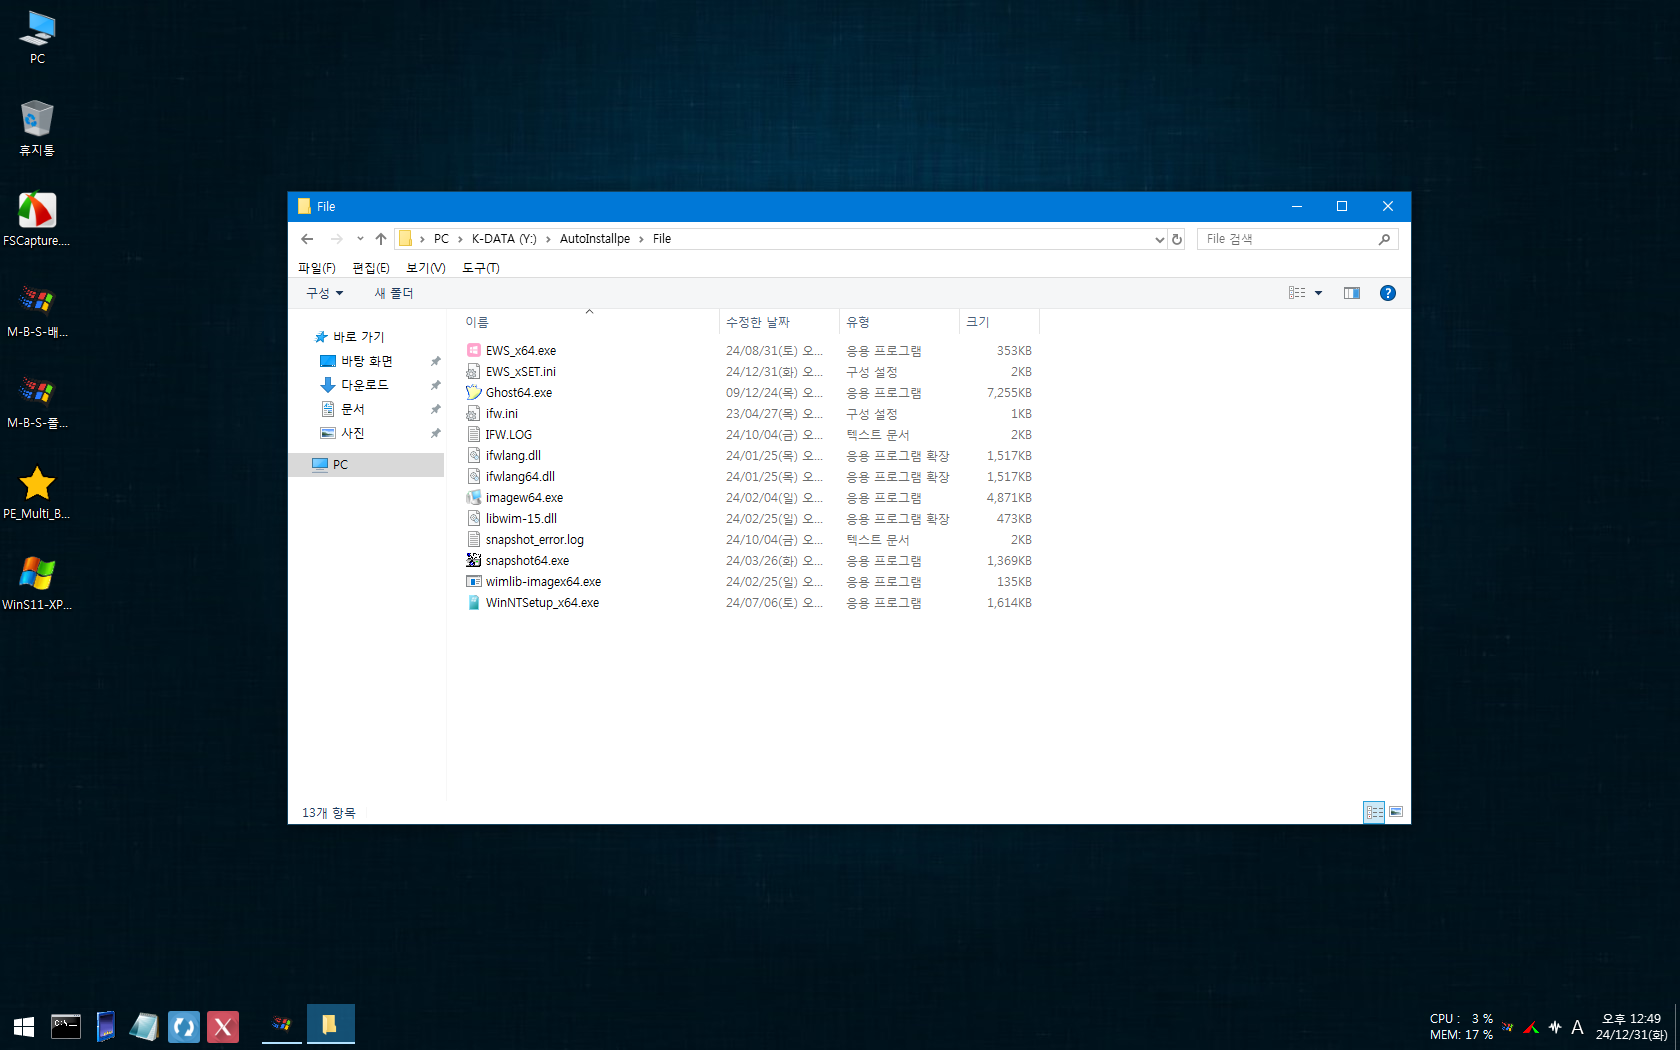Switch to large icons view in status bar
This screenshot has height=1050, width=1680.
(x=1396, y=812)
